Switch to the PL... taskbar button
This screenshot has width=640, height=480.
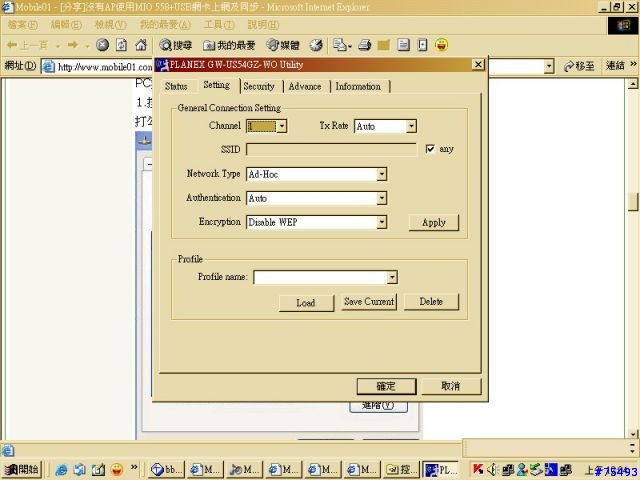(440, 470)
